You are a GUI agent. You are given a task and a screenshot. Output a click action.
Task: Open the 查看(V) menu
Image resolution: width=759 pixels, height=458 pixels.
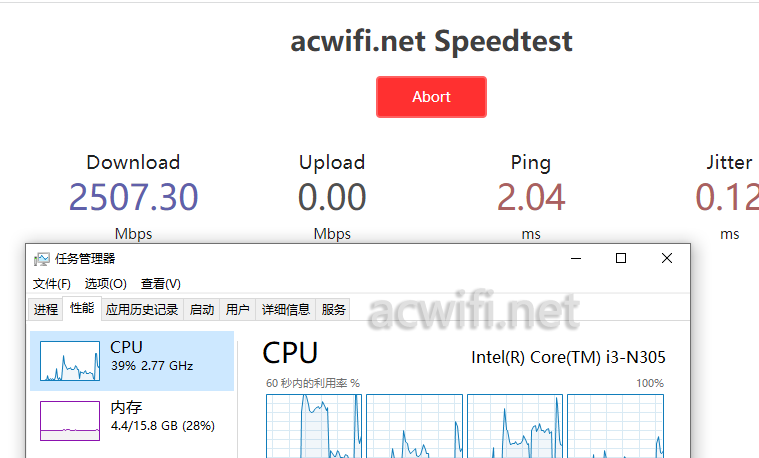click(x=161, y=284)
